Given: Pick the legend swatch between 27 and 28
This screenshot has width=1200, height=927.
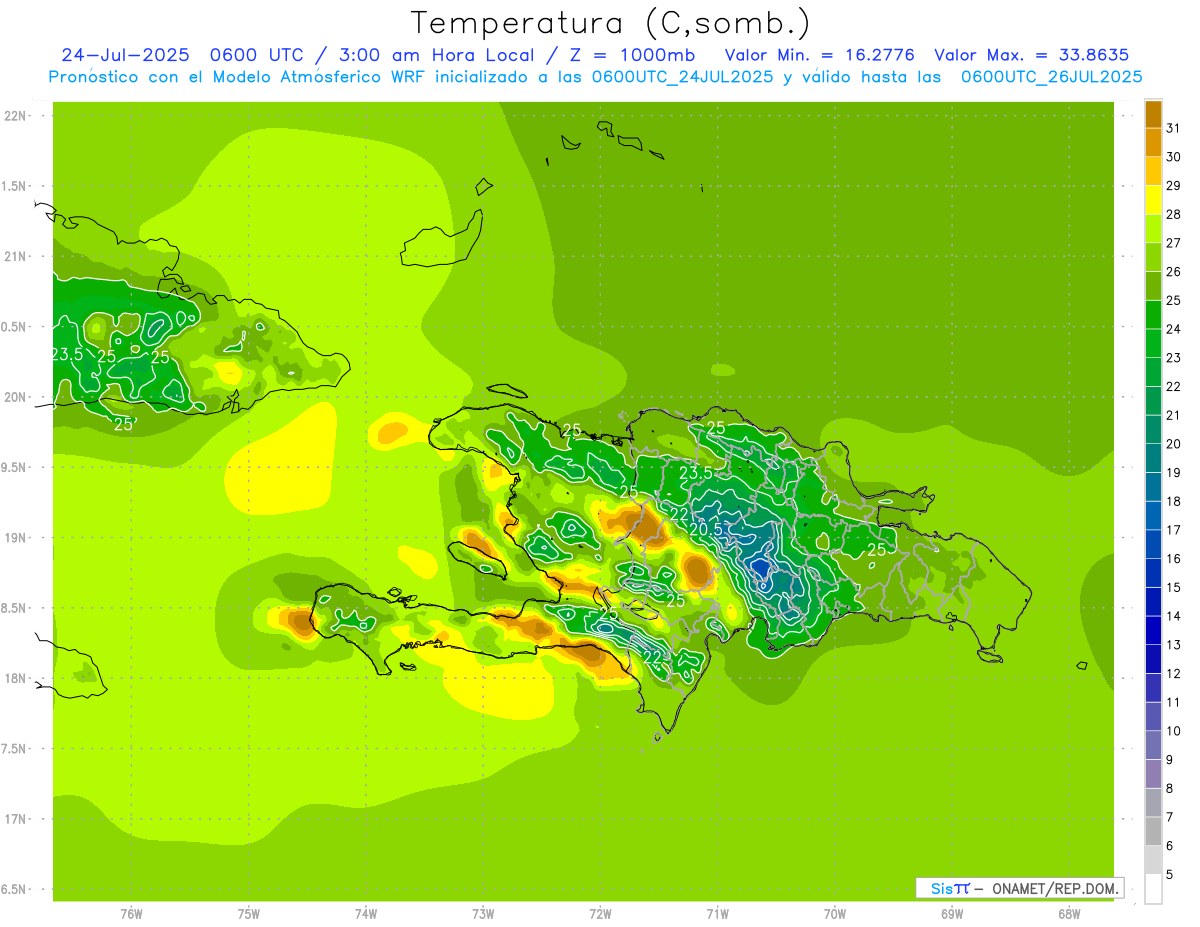Looking at the screenshot, I should 1153,229.
